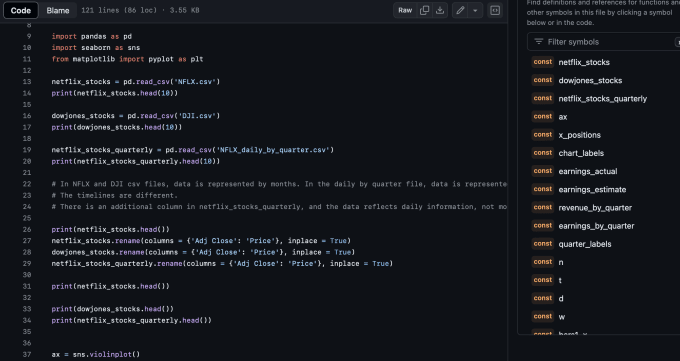Image resolution: width=680 pixels, height=361 pixels.
Task: Click const badge beside netflix_stocks
Action: tap(543, 62)
